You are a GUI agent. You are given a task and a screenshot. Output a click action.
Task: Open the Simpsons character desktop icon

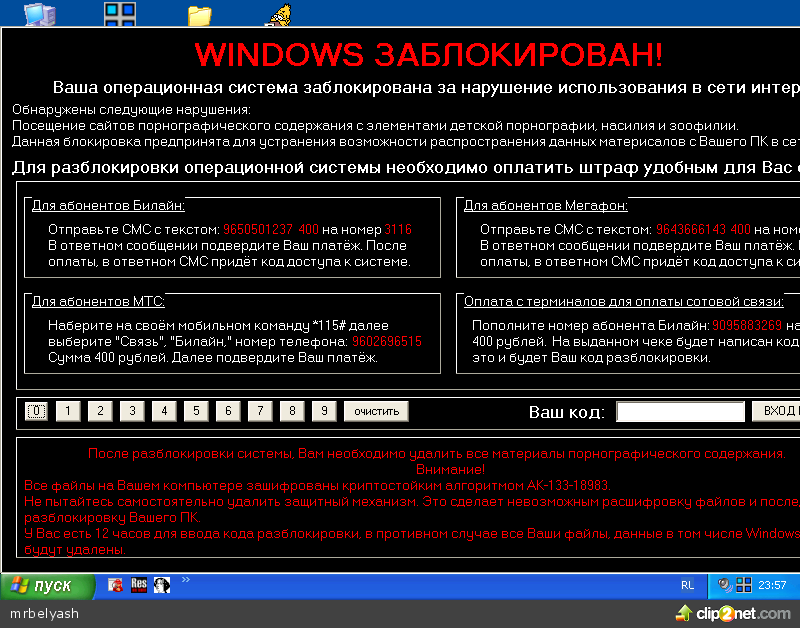click(280, 14)
